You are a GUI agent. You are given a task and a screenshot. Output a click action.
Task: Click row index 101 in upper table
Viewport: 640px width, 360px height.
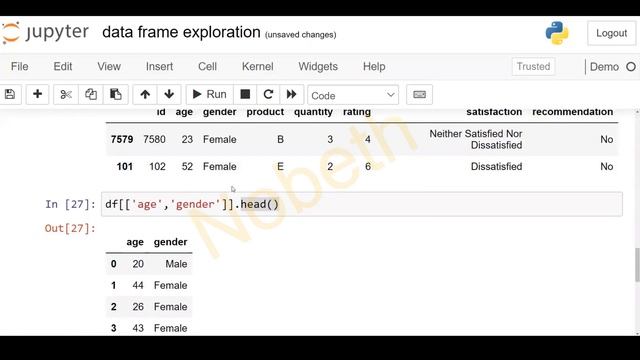(124, 167)
